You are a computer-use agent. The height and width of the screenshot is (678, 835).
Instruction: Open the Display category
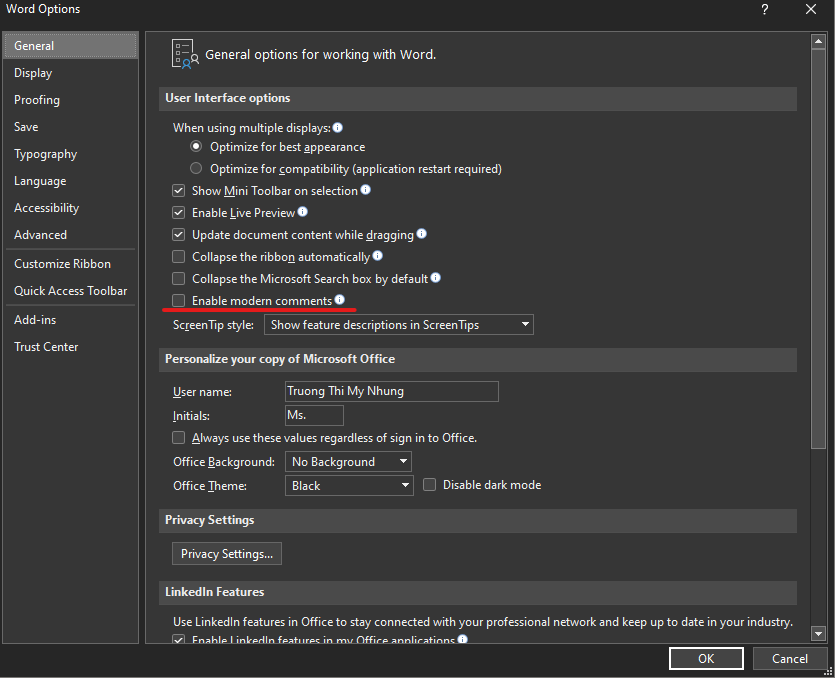[70, 73]
